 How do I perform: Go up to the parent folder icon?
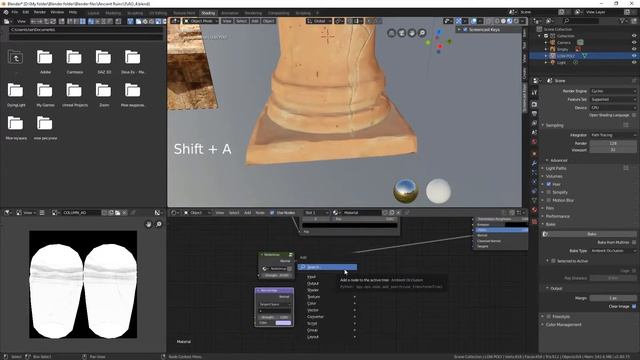[x=16, y=58]
